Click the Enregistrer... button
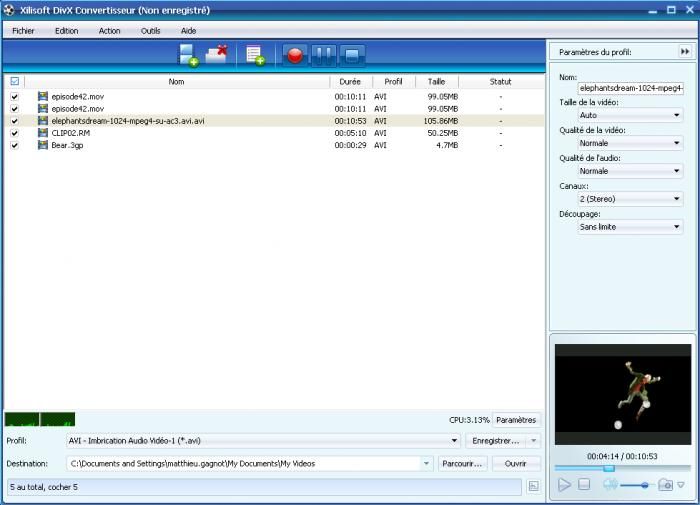 [x=496, y=441]
